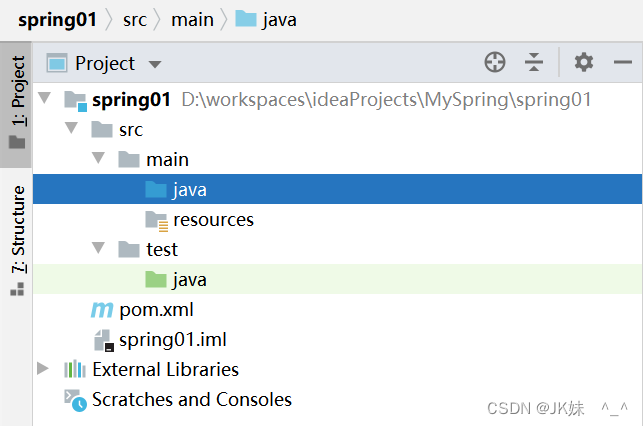Collapse the src folder arrow

(x=71, y=128)
